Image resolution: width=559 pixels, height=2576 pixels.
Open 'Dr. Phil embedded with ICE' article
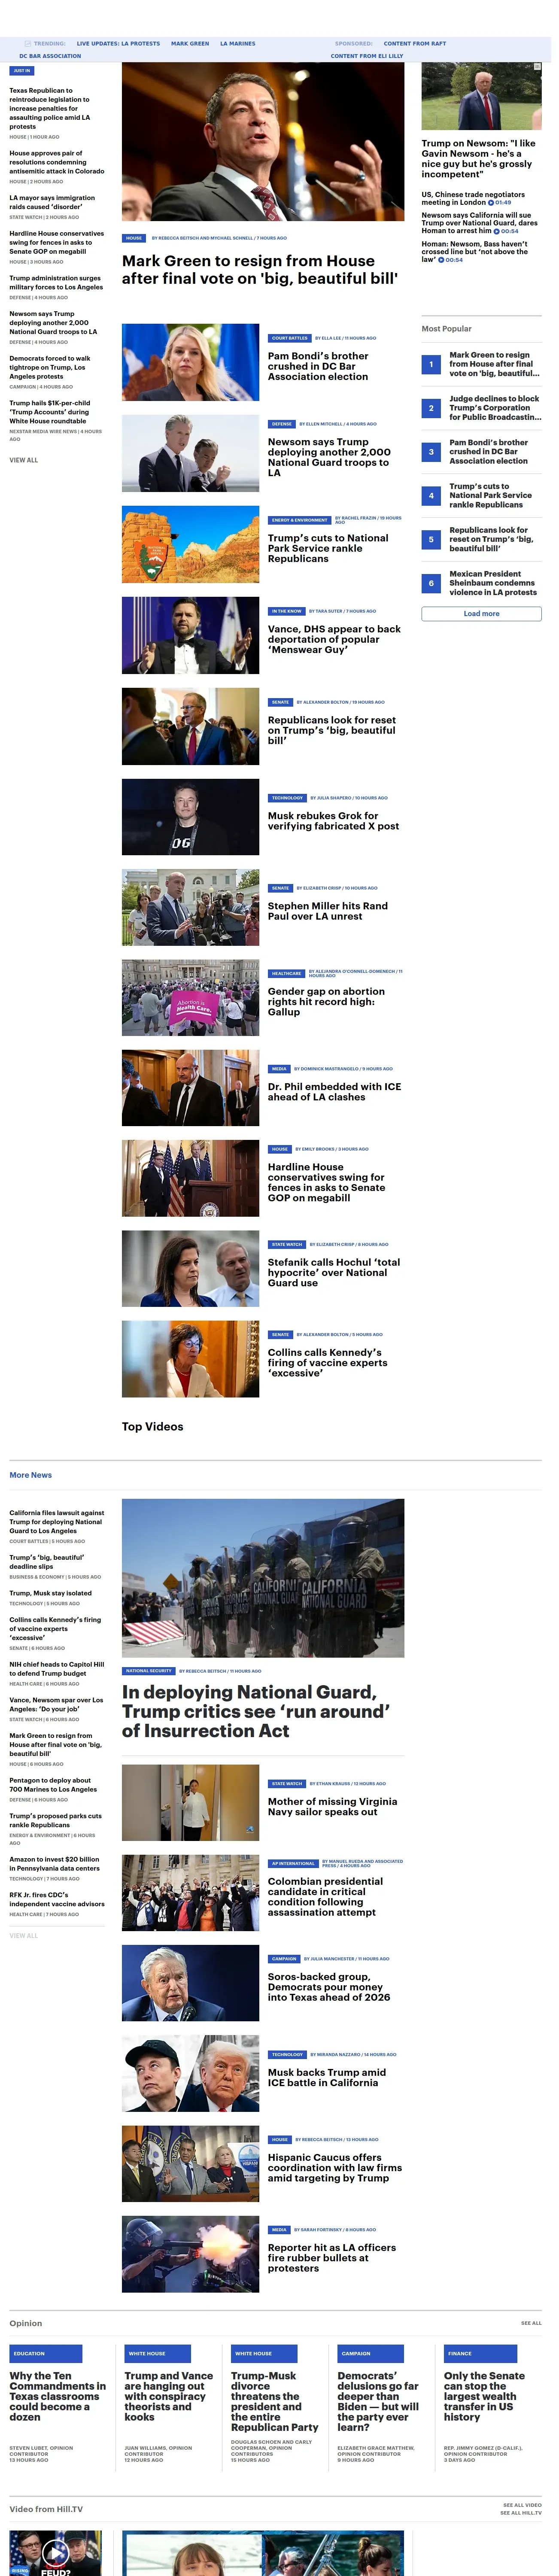pyautogui.click(x=334, y=1092)
